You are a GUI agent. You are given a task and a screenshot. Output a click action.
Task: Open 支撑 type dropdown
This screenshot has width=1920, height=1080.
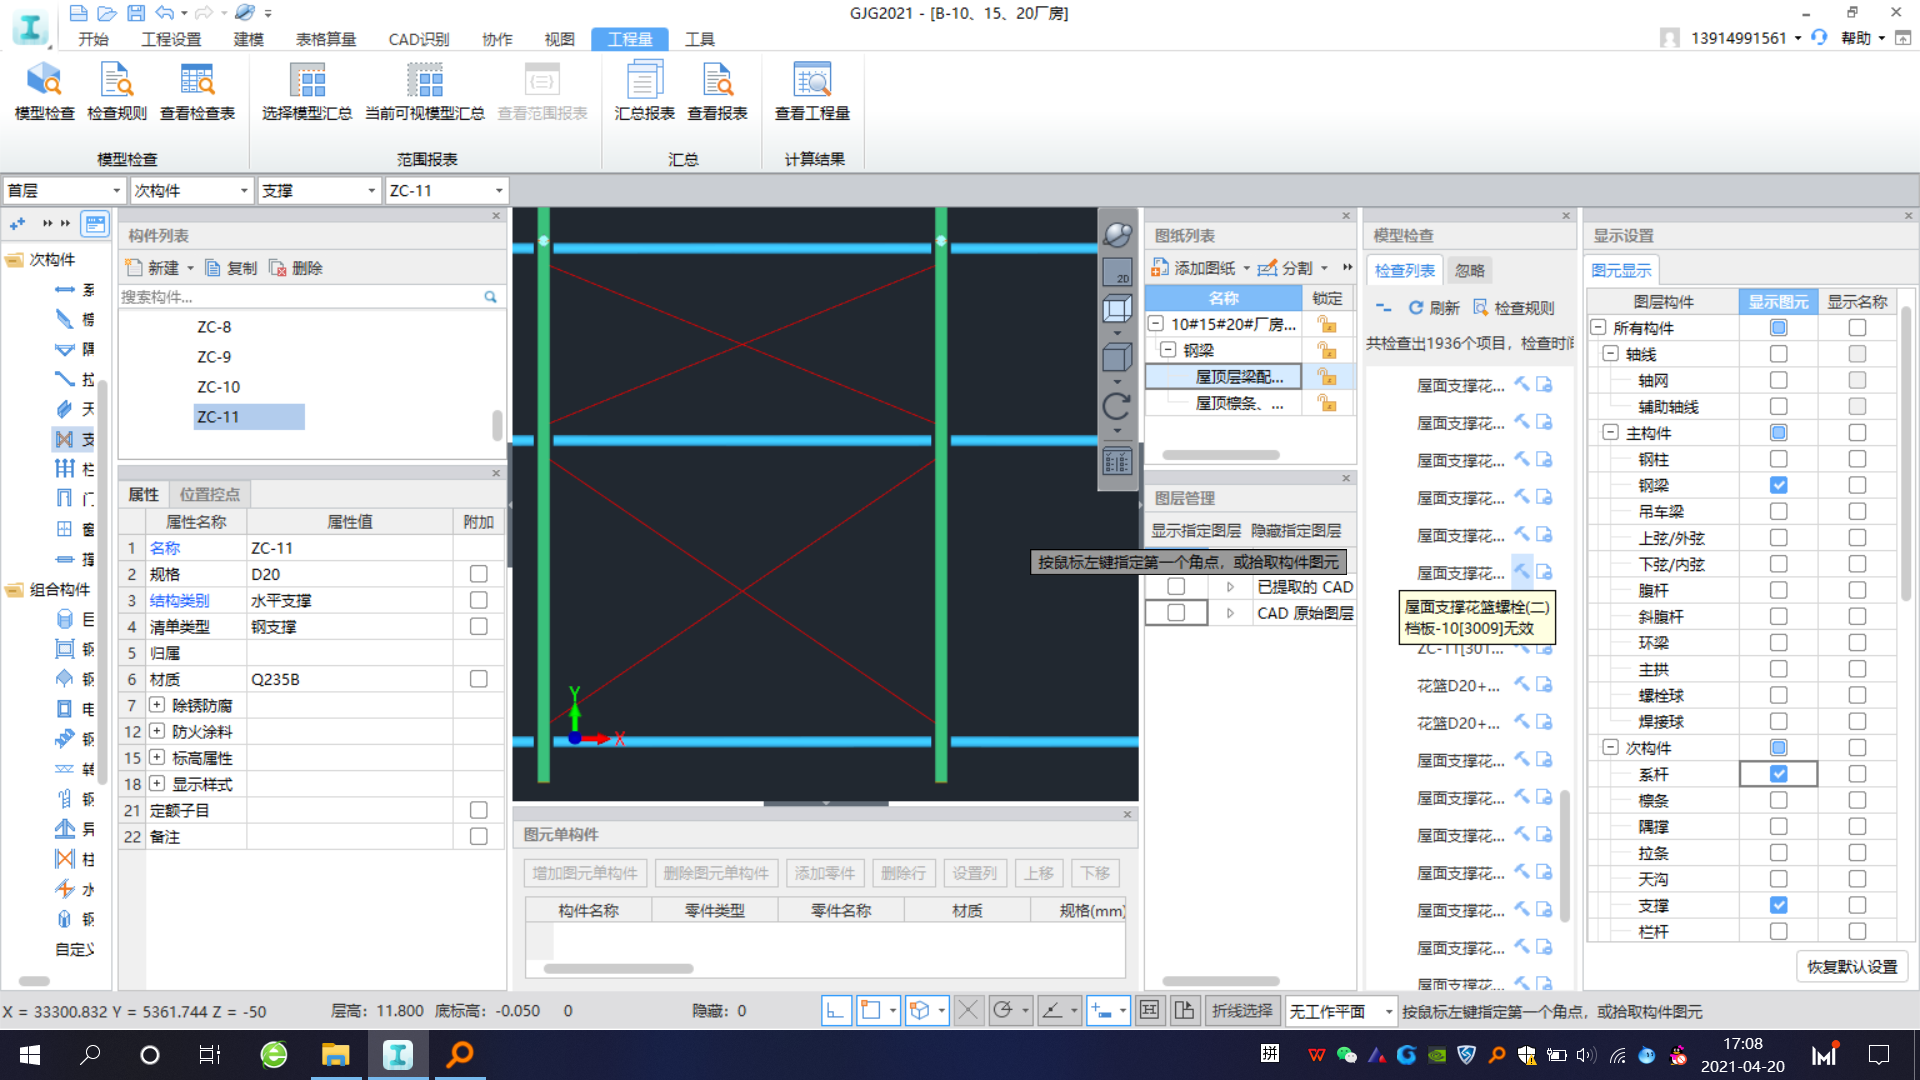(x=319, y=191)
